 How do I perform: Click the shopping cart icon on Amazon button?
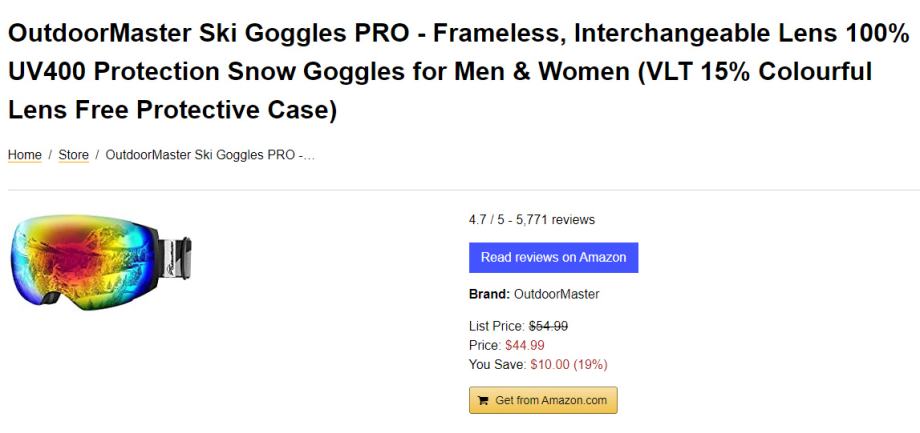[x=484, y=401]
